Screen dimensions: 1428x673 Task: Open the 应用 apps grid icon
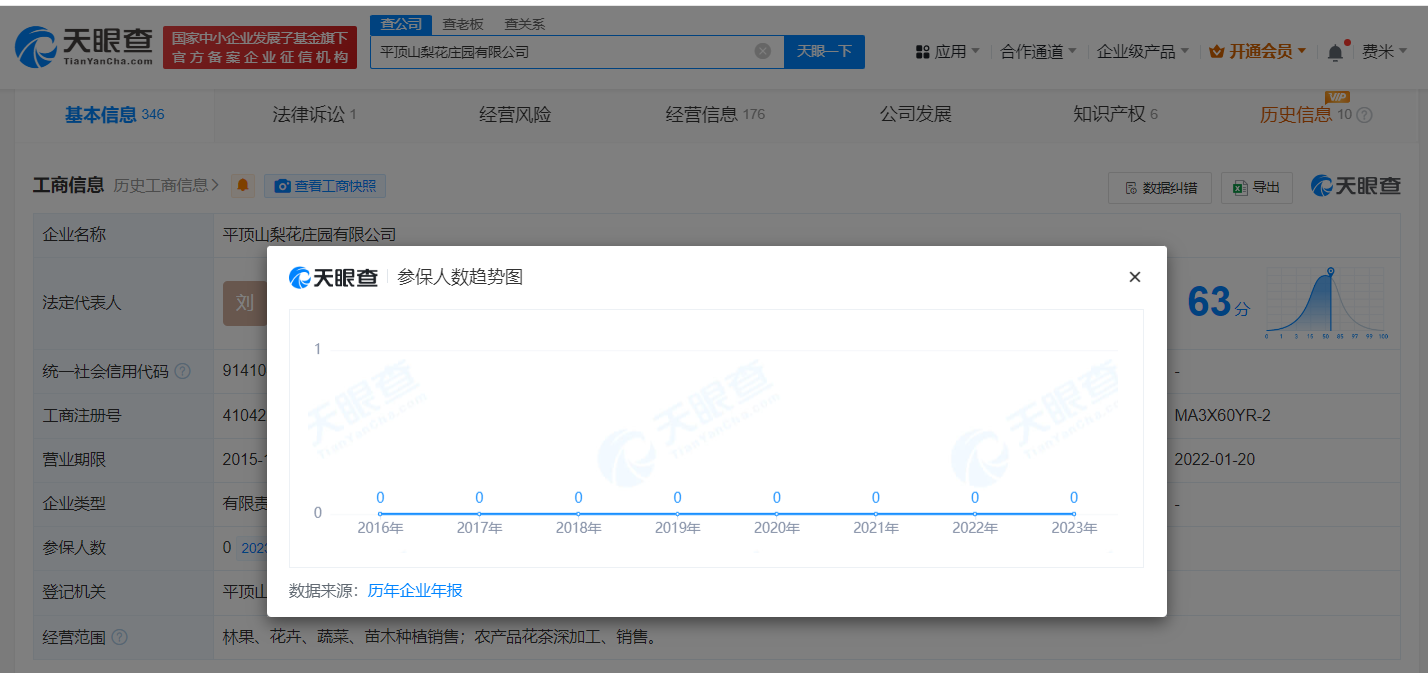coord(921,51)
